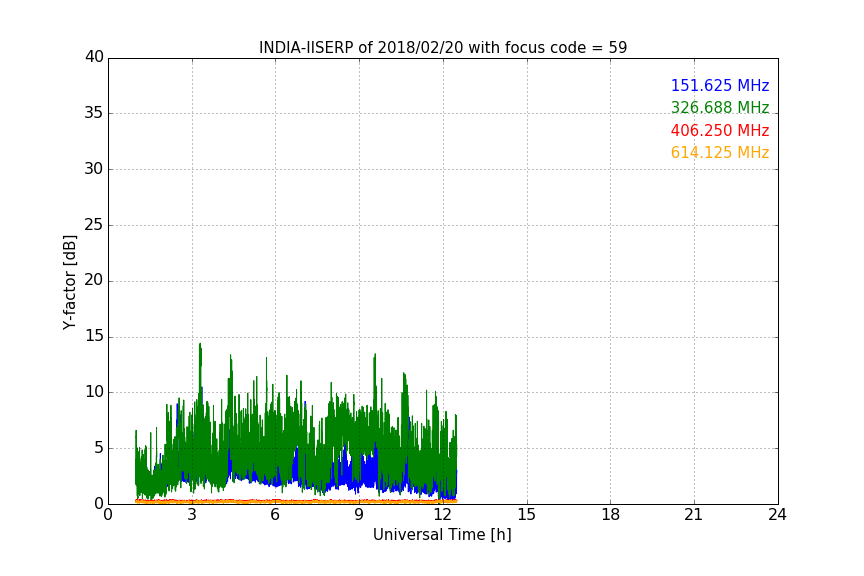The height and width of the screenshot is (576, 864).
Task: Click the y-axis tick label 40
Action: coord(94,57)
